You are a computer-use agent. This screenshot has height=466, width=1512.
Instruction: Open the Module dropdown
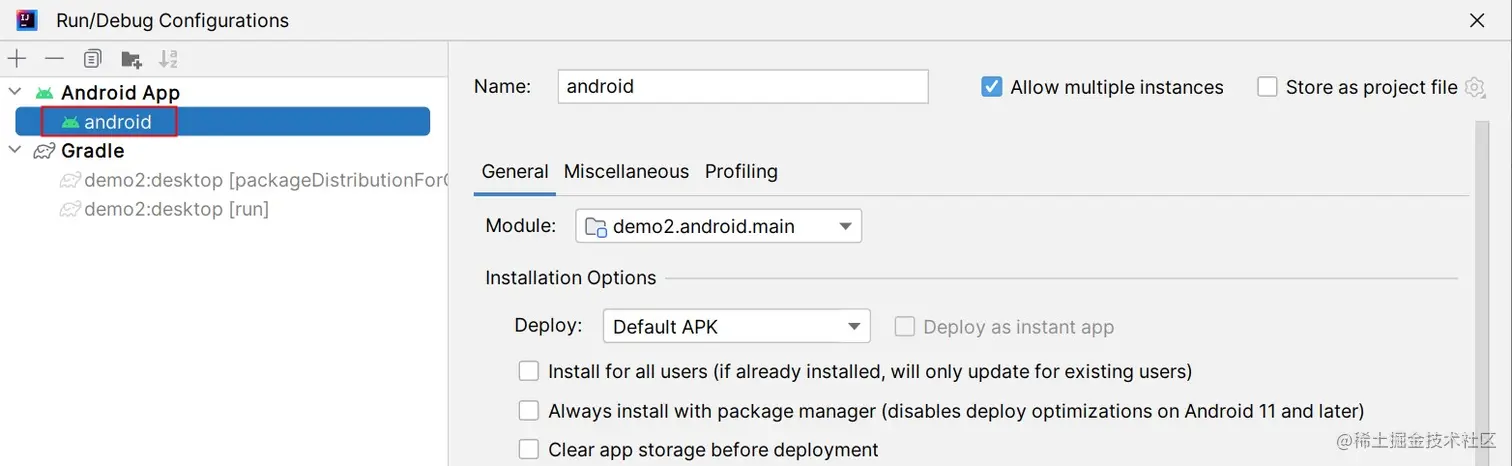[x=718, y=226]
